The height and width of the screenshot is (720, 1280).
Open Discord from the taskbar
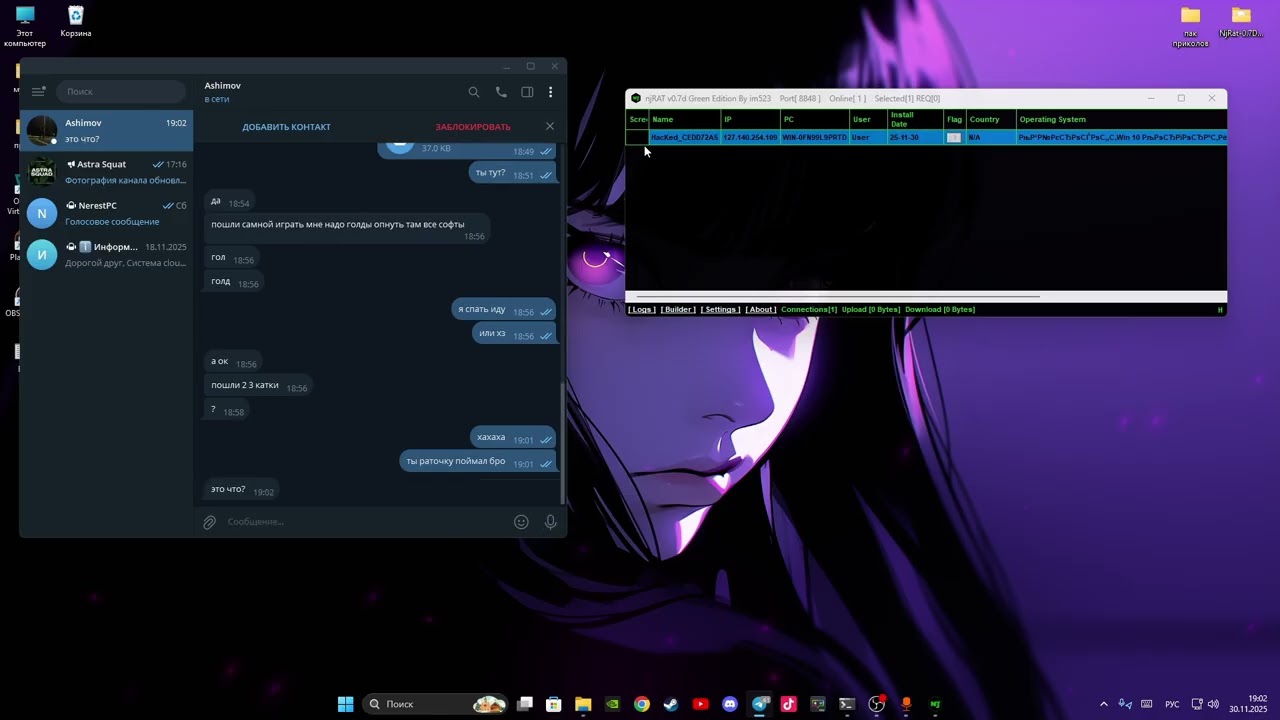point(730,704)
